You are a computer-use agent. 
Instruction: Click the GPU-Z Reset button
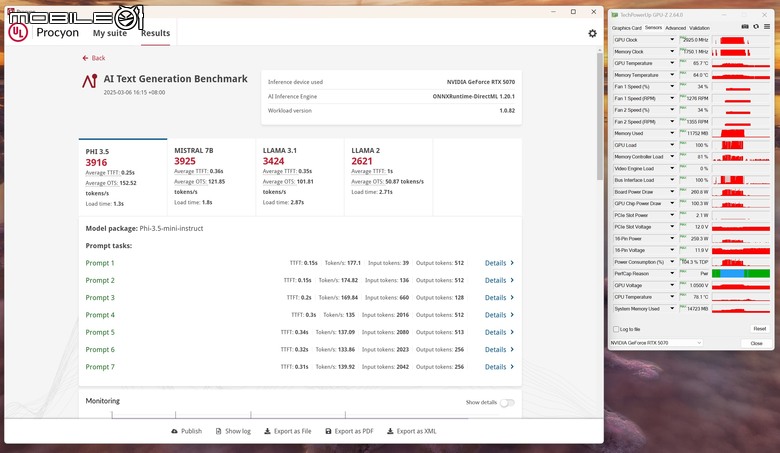pyautogui.click(x=759, y=329)
